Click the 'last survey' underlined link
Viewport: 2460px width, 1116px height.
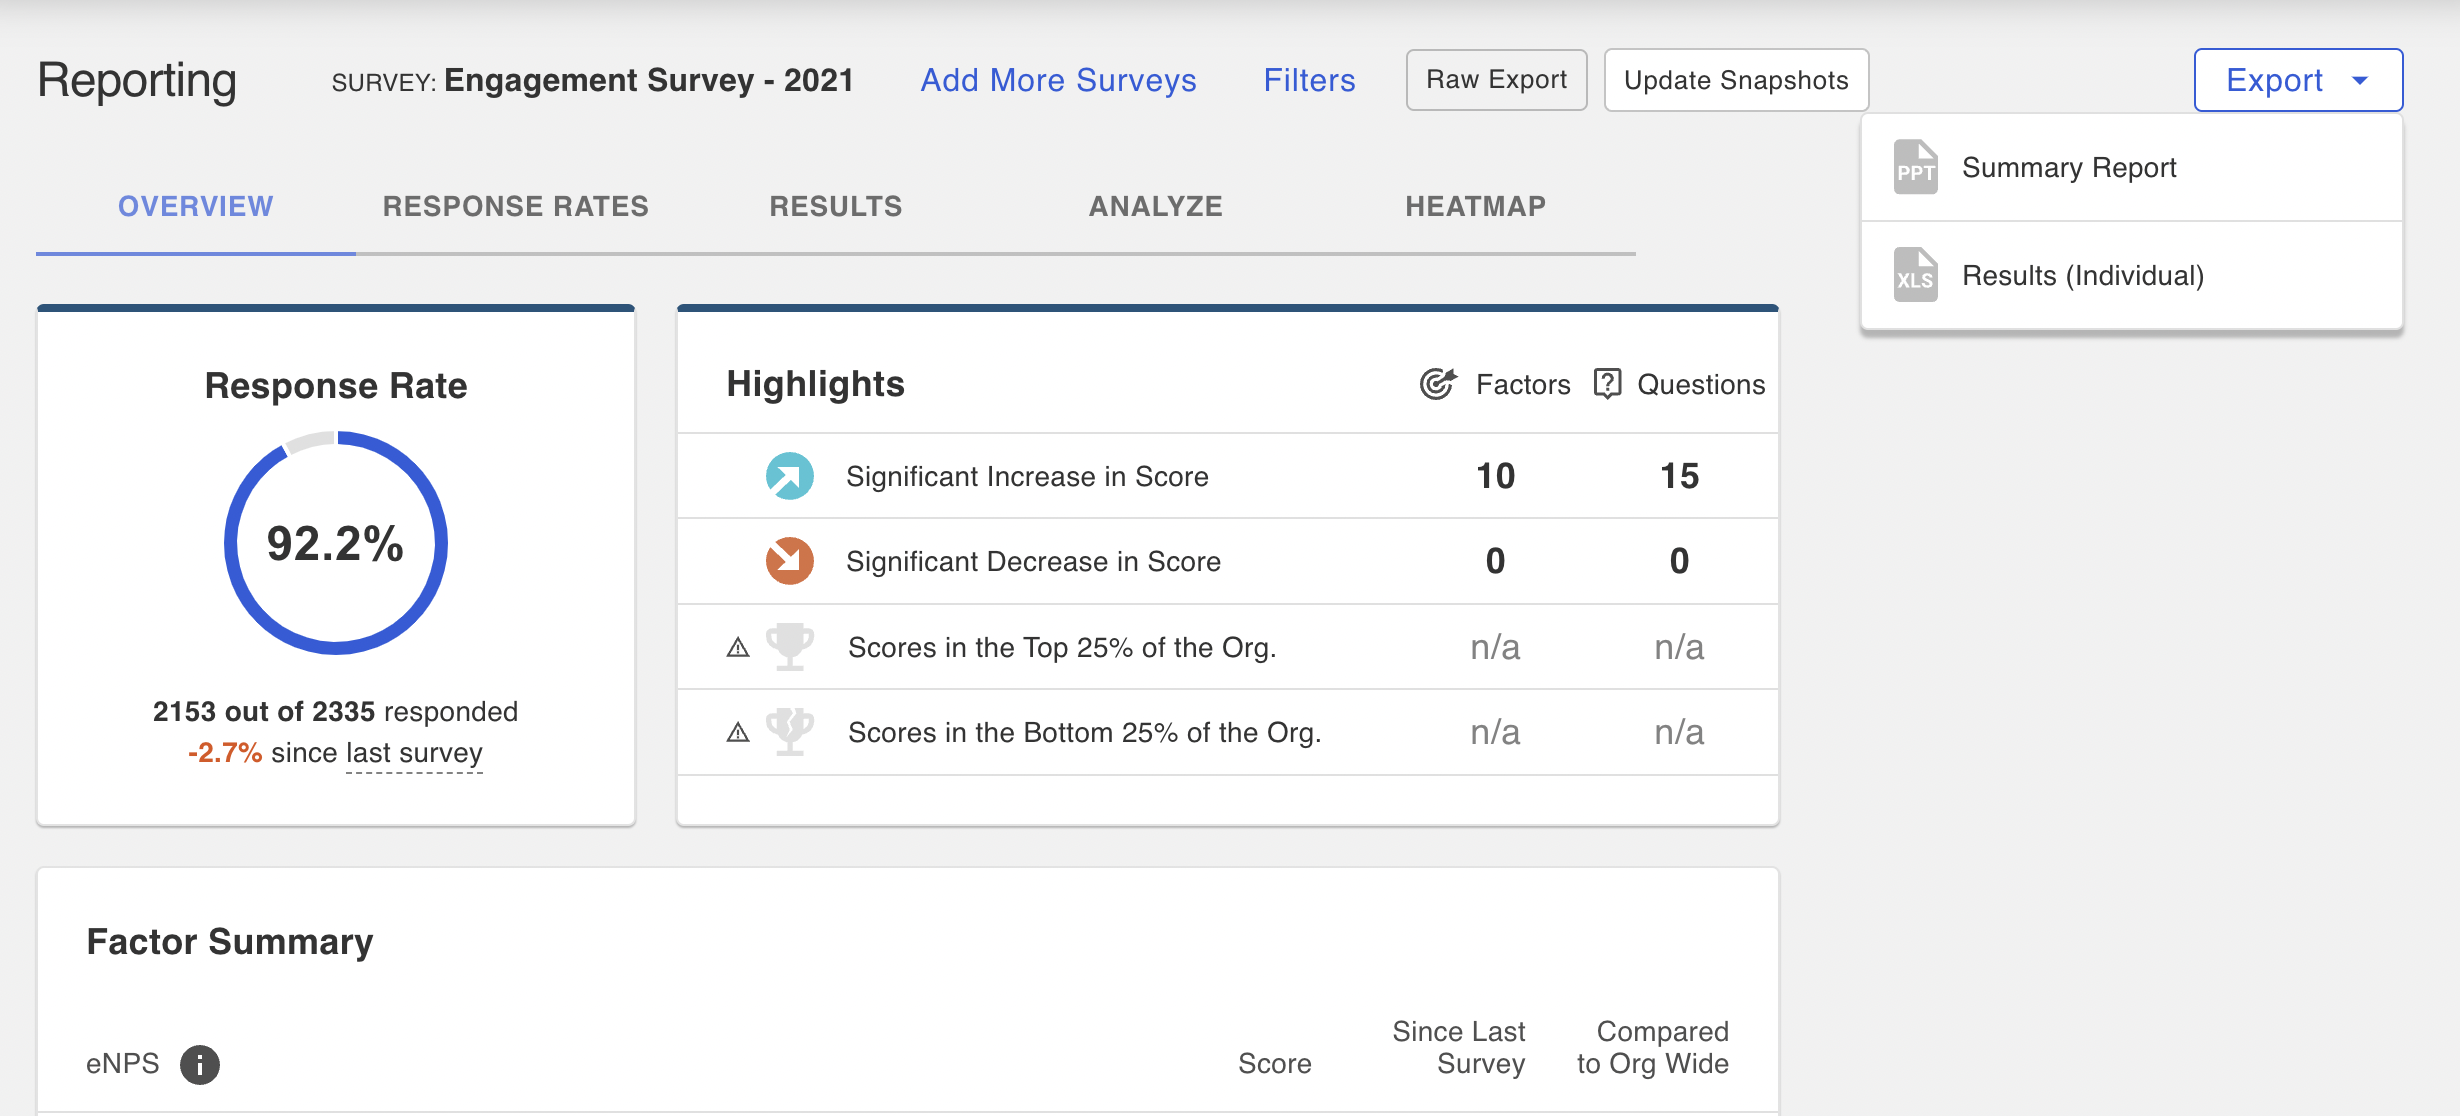[414, 753]
